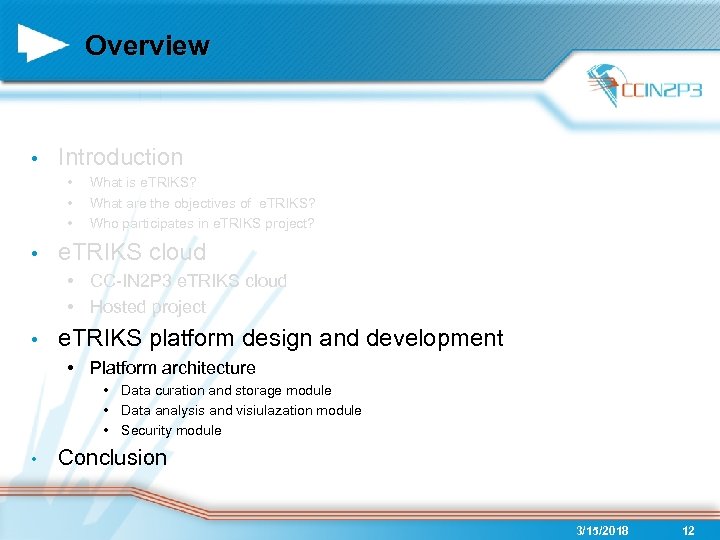Click 'eTRIKS platform design and development' heading
Screen dimensions: 720x540
tap(281, 338)
